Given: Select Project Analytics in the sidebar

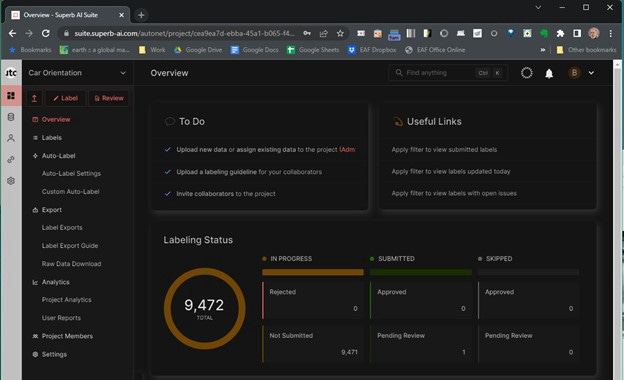Looking at the screenshot, I should pyautogui.click(x=66, y=300).
